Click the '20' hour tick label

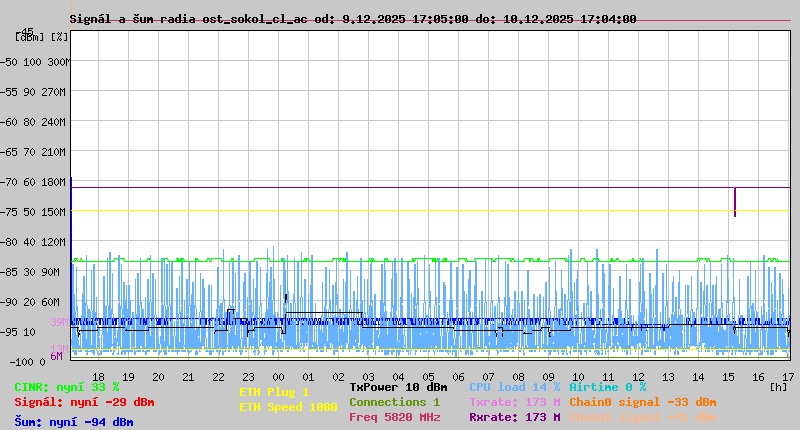tap(158, 377)
